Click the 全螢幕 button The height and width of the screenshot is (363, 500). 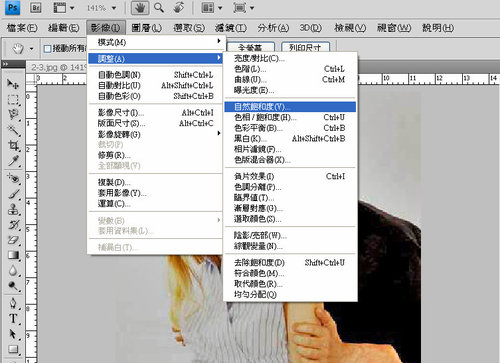click(251, 48)
